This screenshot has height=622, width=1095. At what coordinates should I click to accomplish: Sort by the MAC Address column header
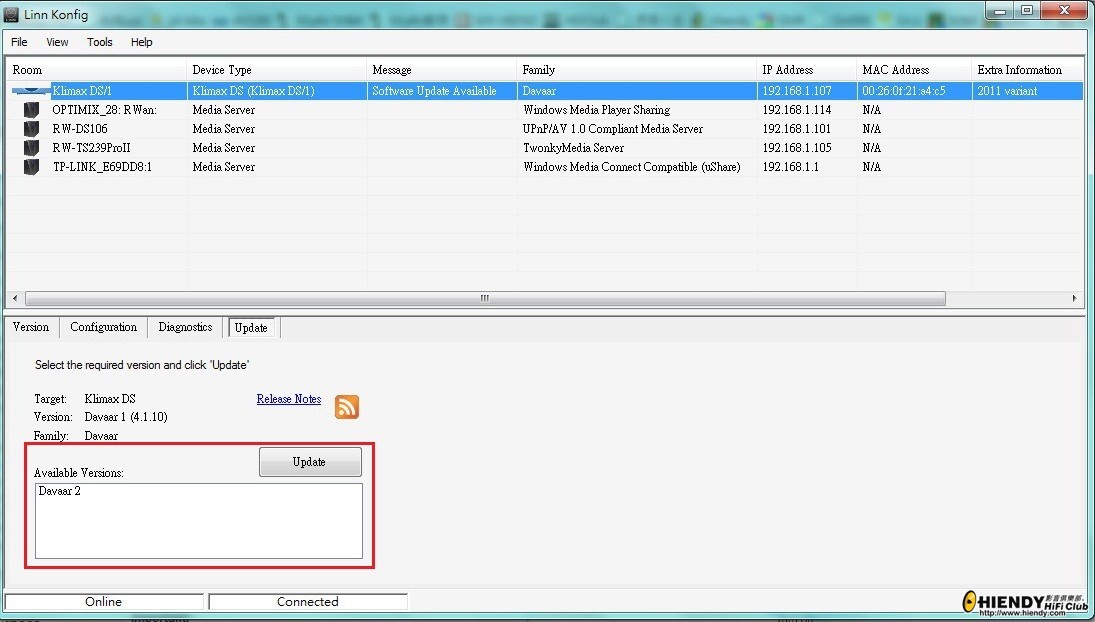(914, 70)
